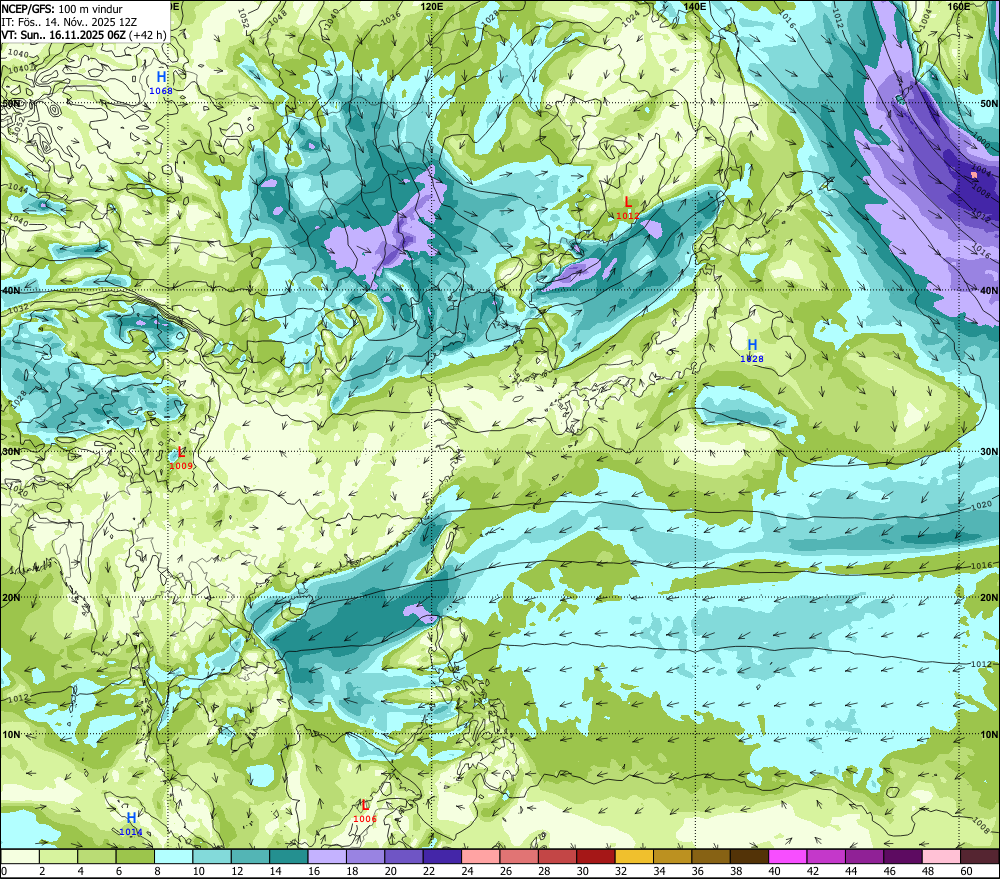Click the 1036 isobar label

(390, 19)
